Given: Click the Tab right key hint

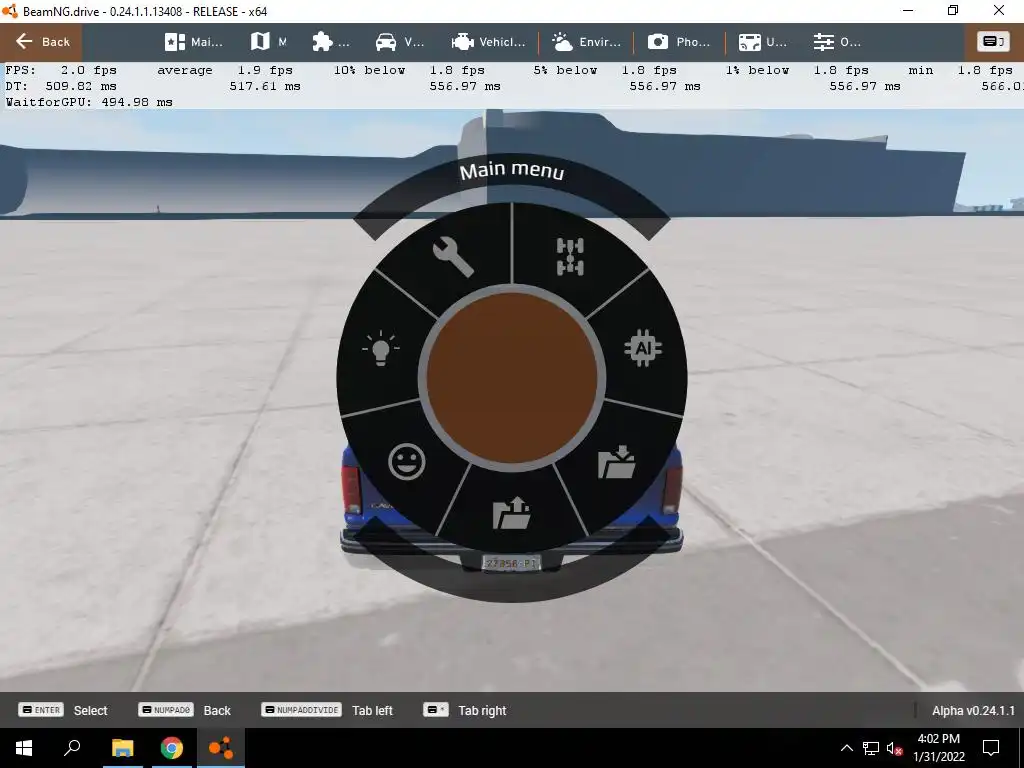Looking at the screenshot, I should click(x=464, y=710).
